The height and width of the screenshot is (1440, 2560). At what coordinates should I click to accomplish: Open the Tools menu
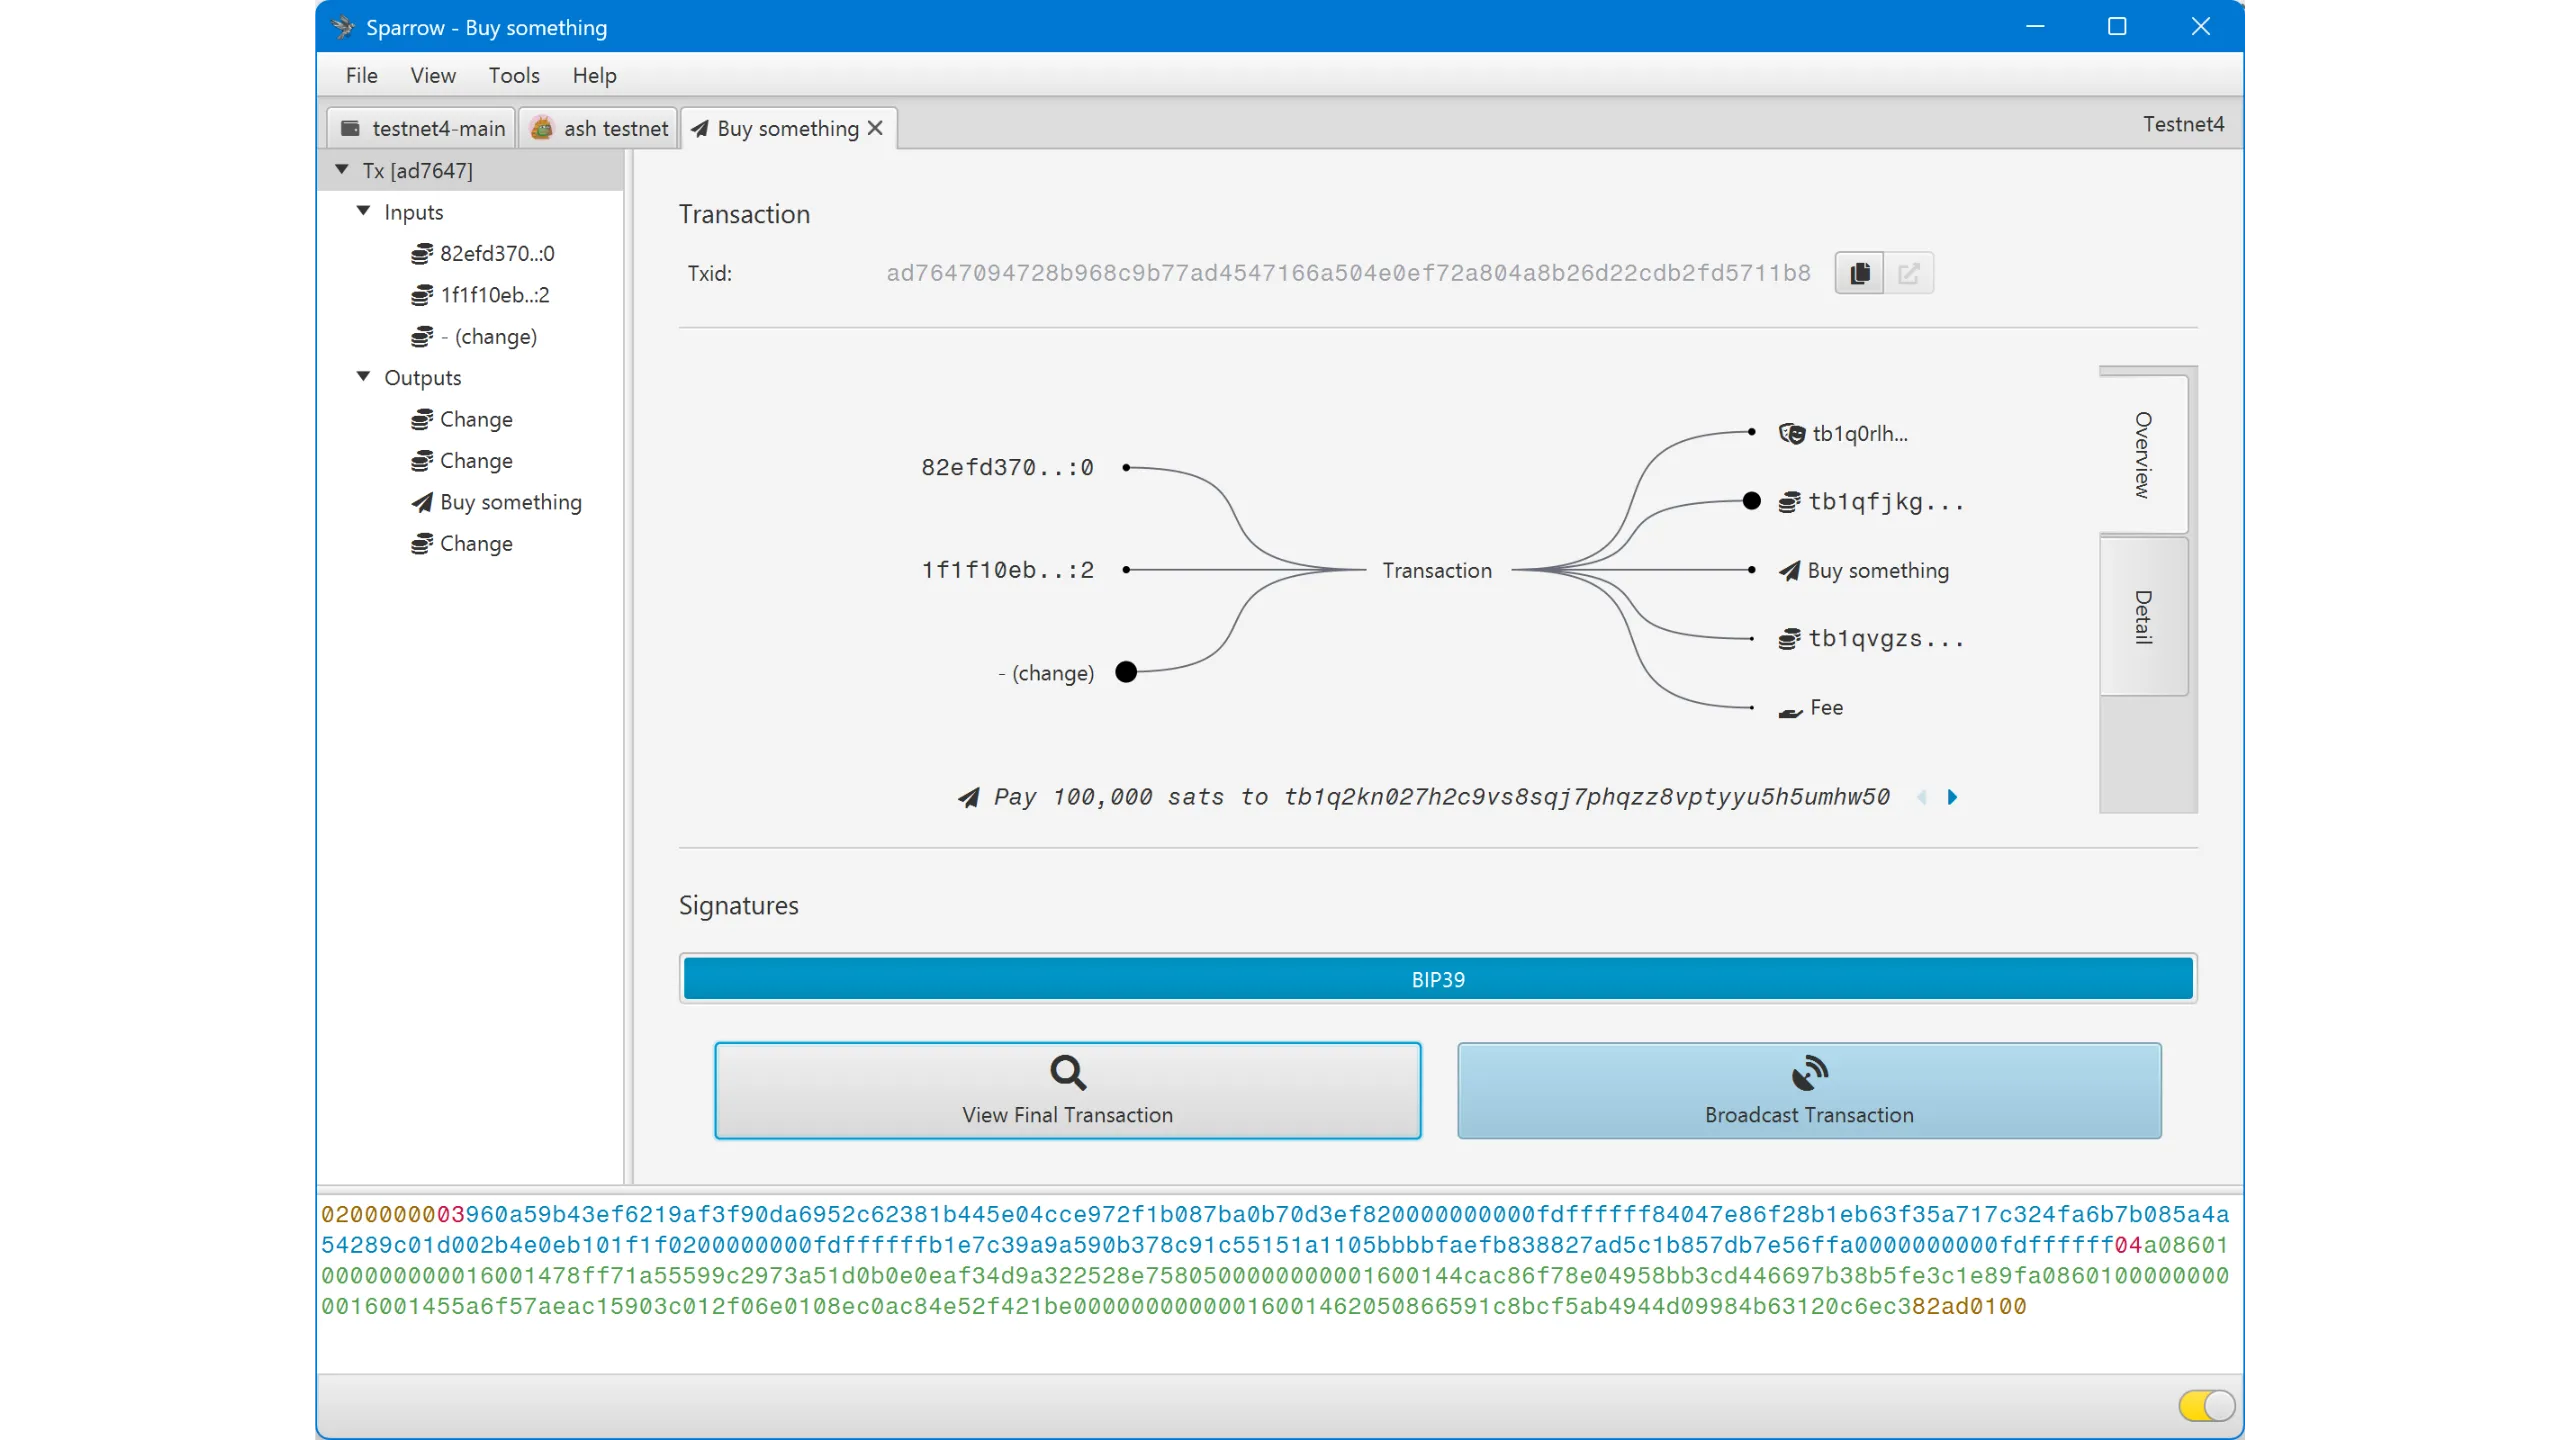click(x=514, y=76)
